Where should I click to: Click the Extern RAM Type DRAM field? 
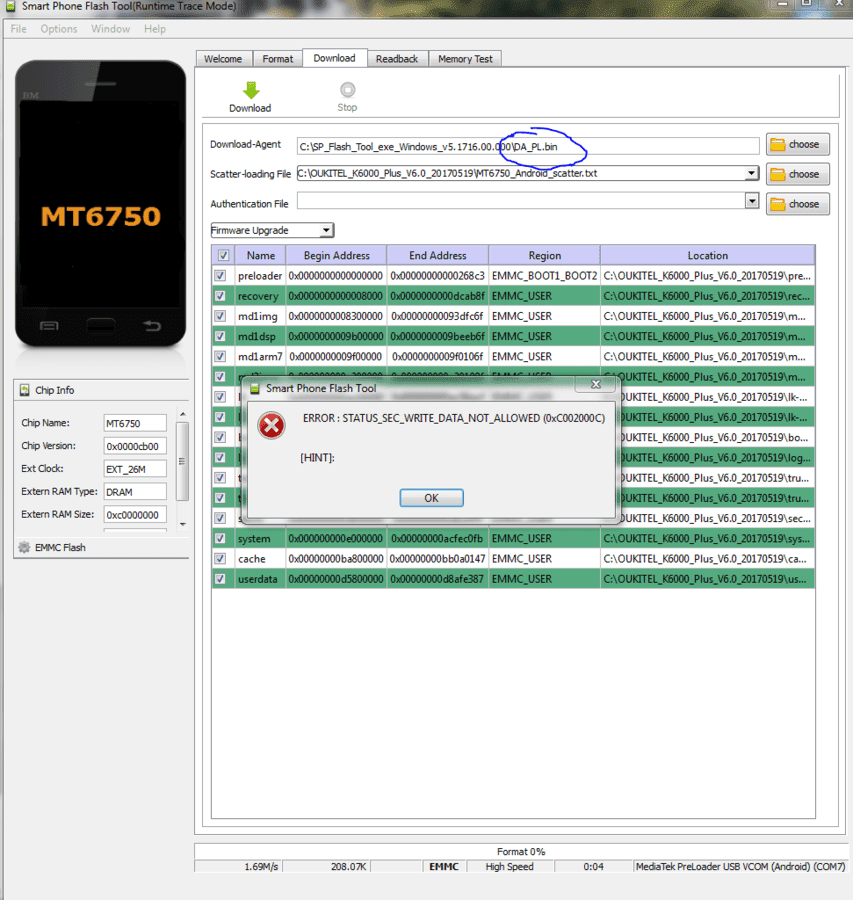click(135, 492)
